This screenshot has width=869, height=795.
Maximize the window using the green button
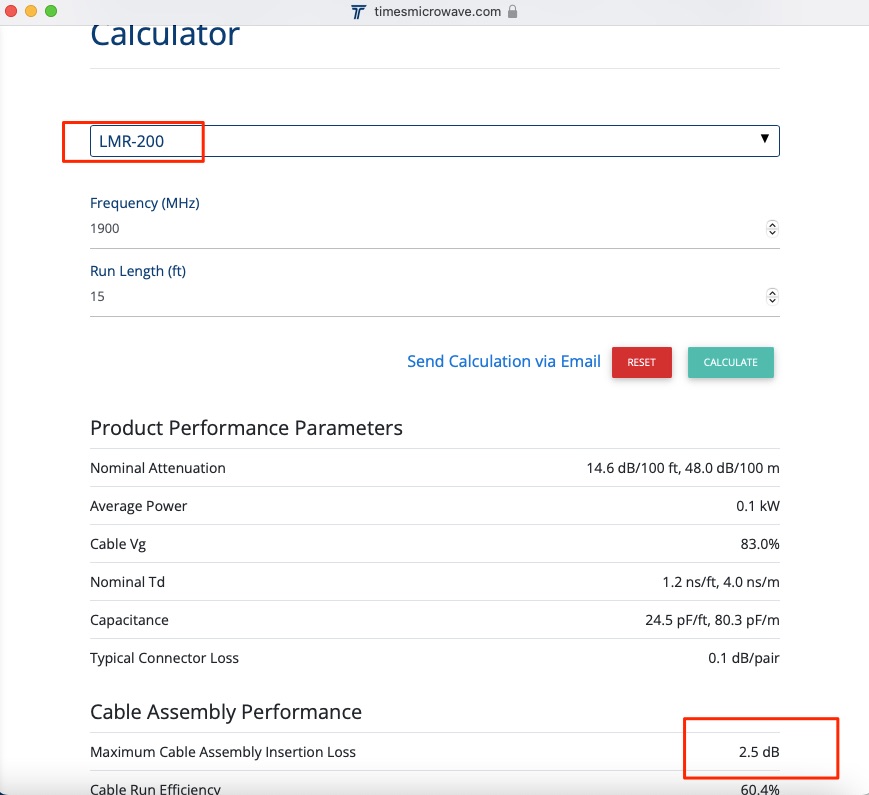point(51,11)
